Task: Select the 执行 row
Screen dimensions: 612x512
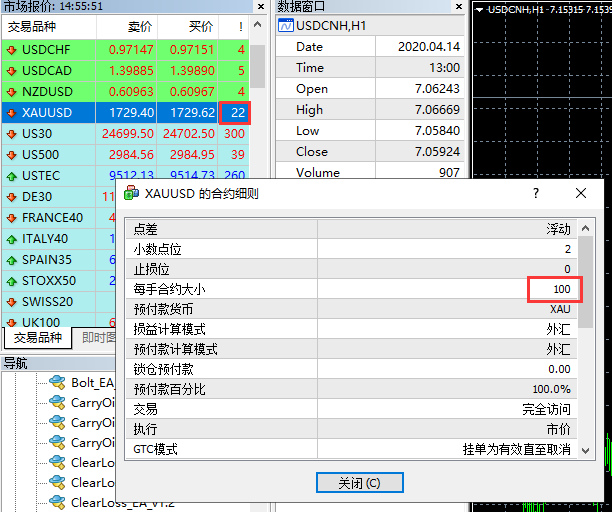Action: click(x=351, y=429)
